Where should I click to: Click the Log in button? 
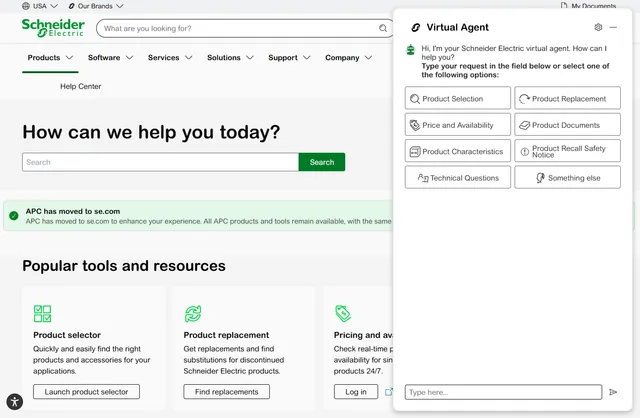coord(356,392)
